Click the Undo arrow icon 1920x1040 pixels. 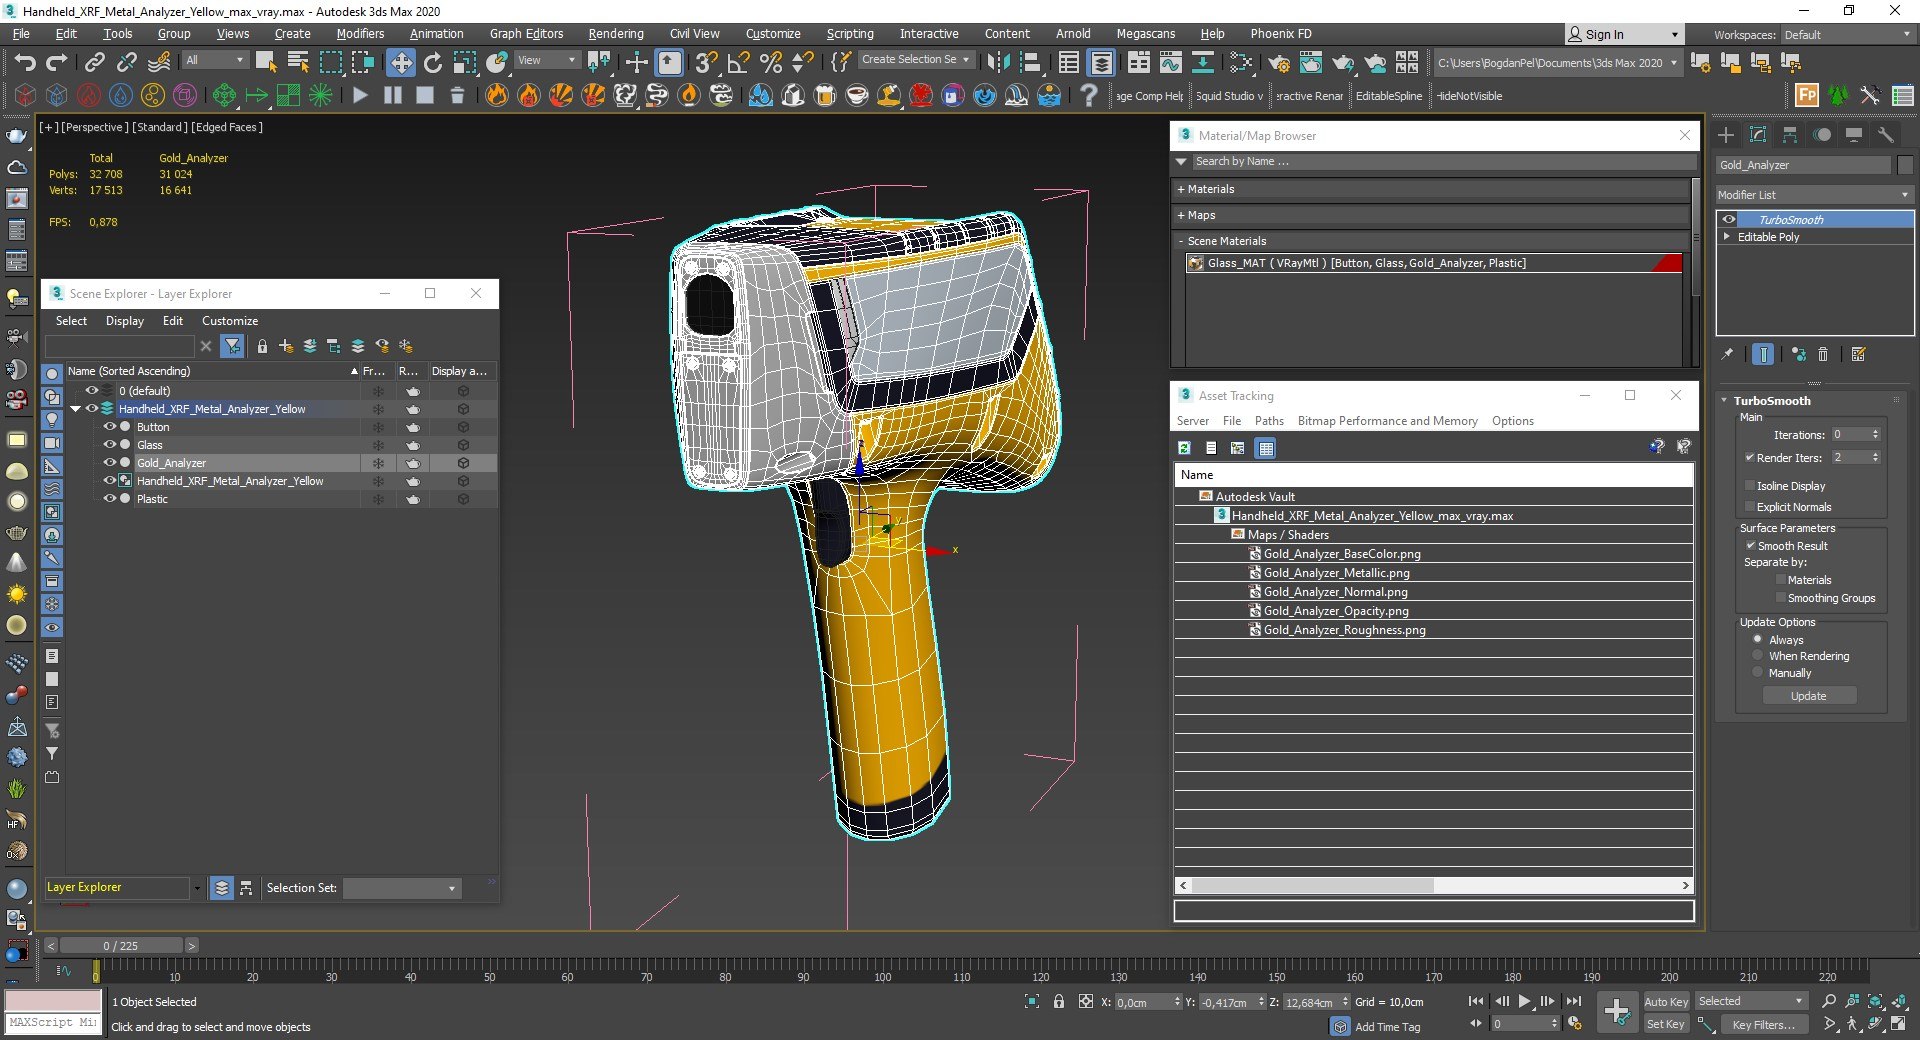click(x=24, y=63)
